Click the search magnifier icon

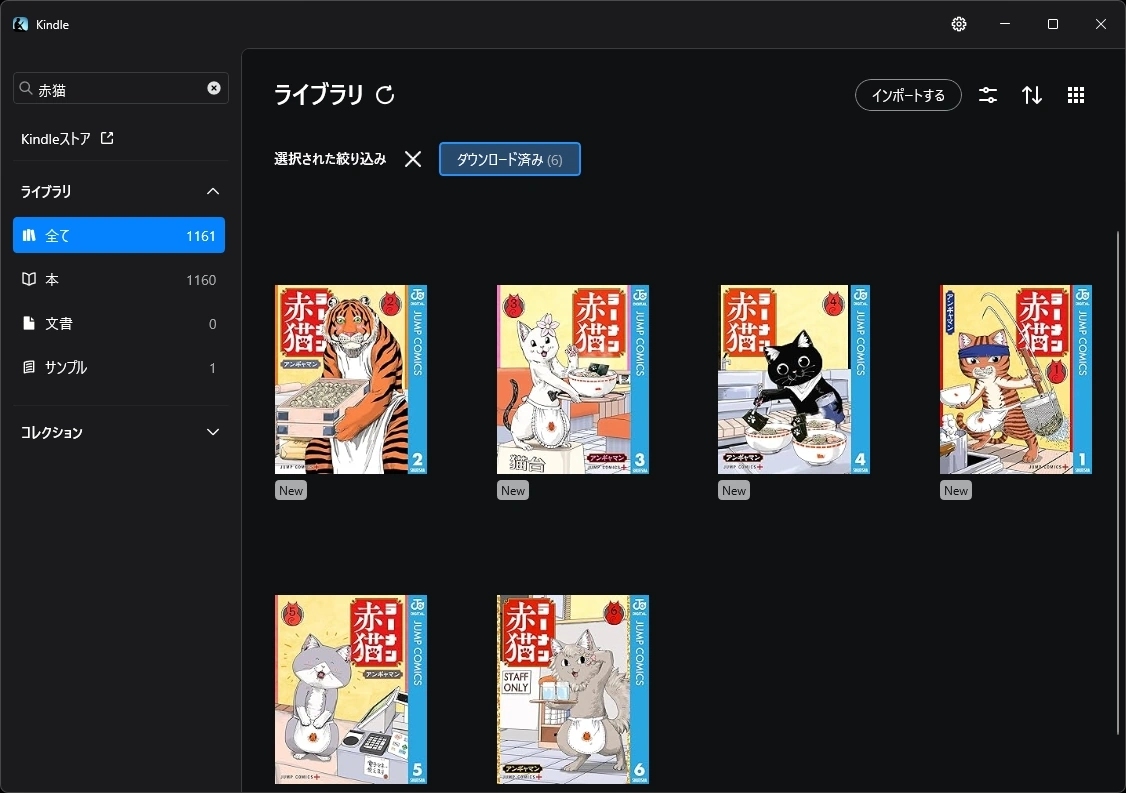(x=26, y=88)
